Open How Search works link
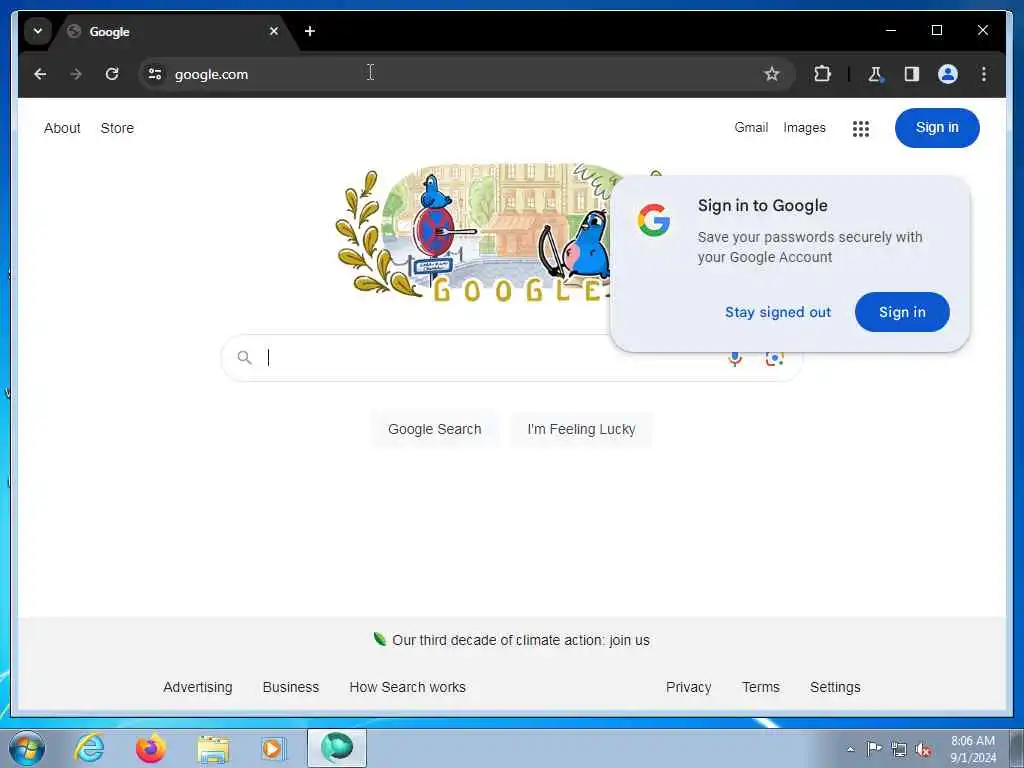The height and width of the screenshot is (768, 1024). (x=407, y=687)
